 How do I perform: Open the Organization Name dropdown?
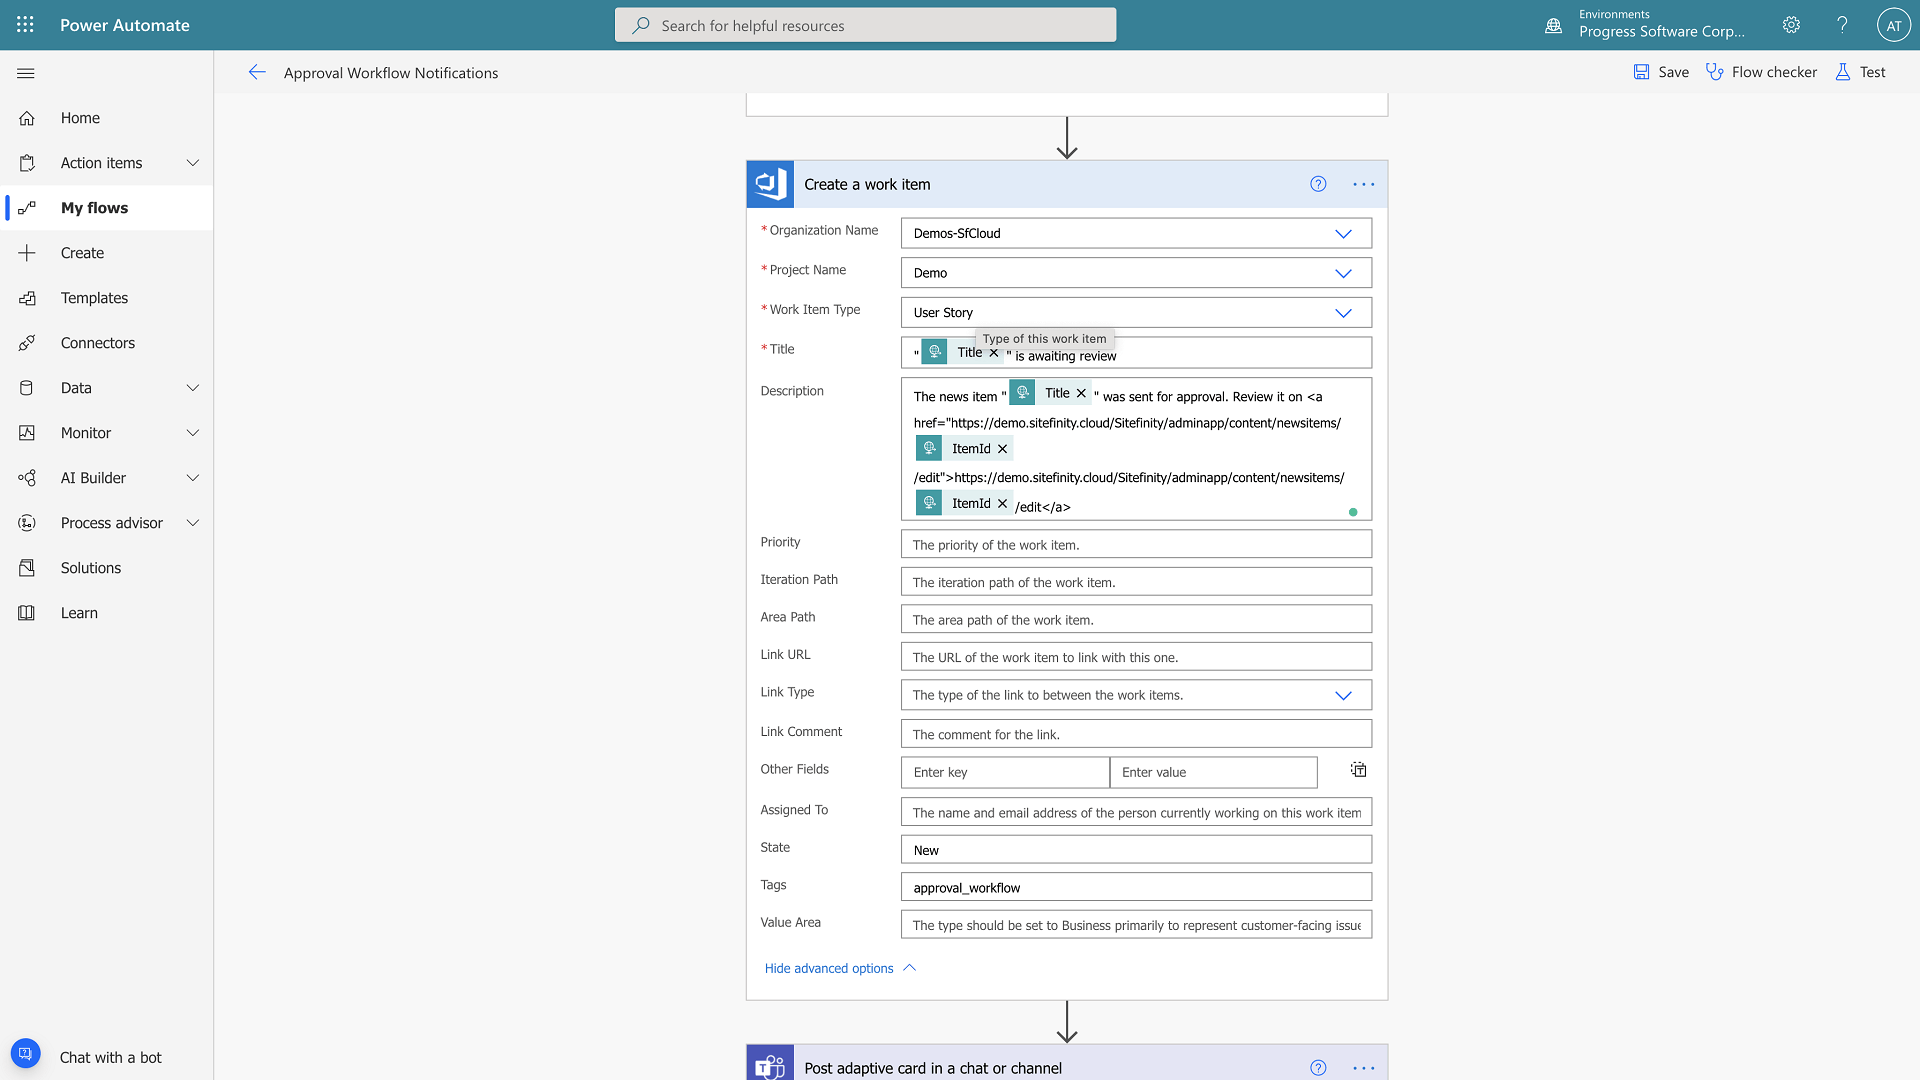coord(1343,233)
